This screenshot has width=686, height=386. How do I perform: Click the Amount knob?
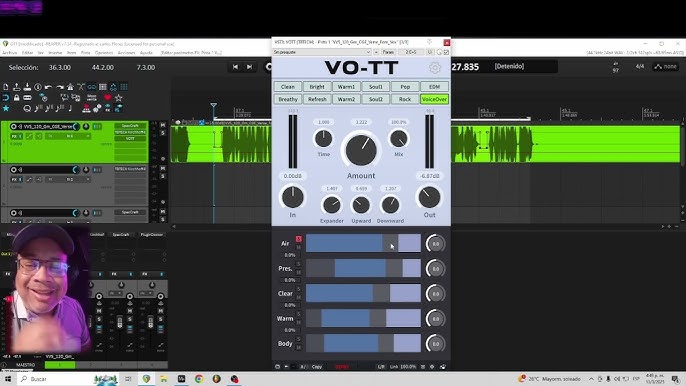361,150
